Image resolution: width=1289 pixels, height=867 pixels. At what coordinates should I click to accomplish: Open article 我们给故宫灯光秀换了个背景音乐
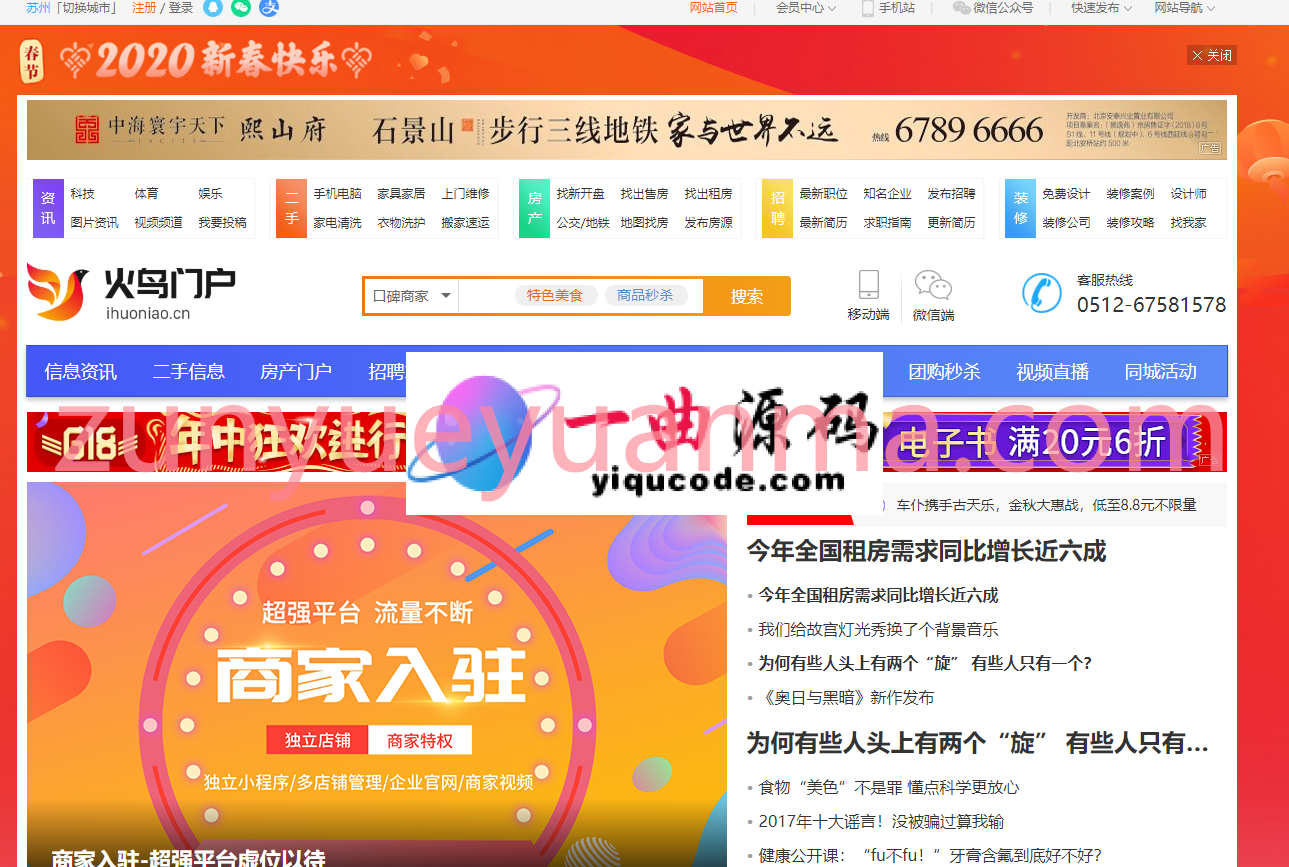point(878,630)
